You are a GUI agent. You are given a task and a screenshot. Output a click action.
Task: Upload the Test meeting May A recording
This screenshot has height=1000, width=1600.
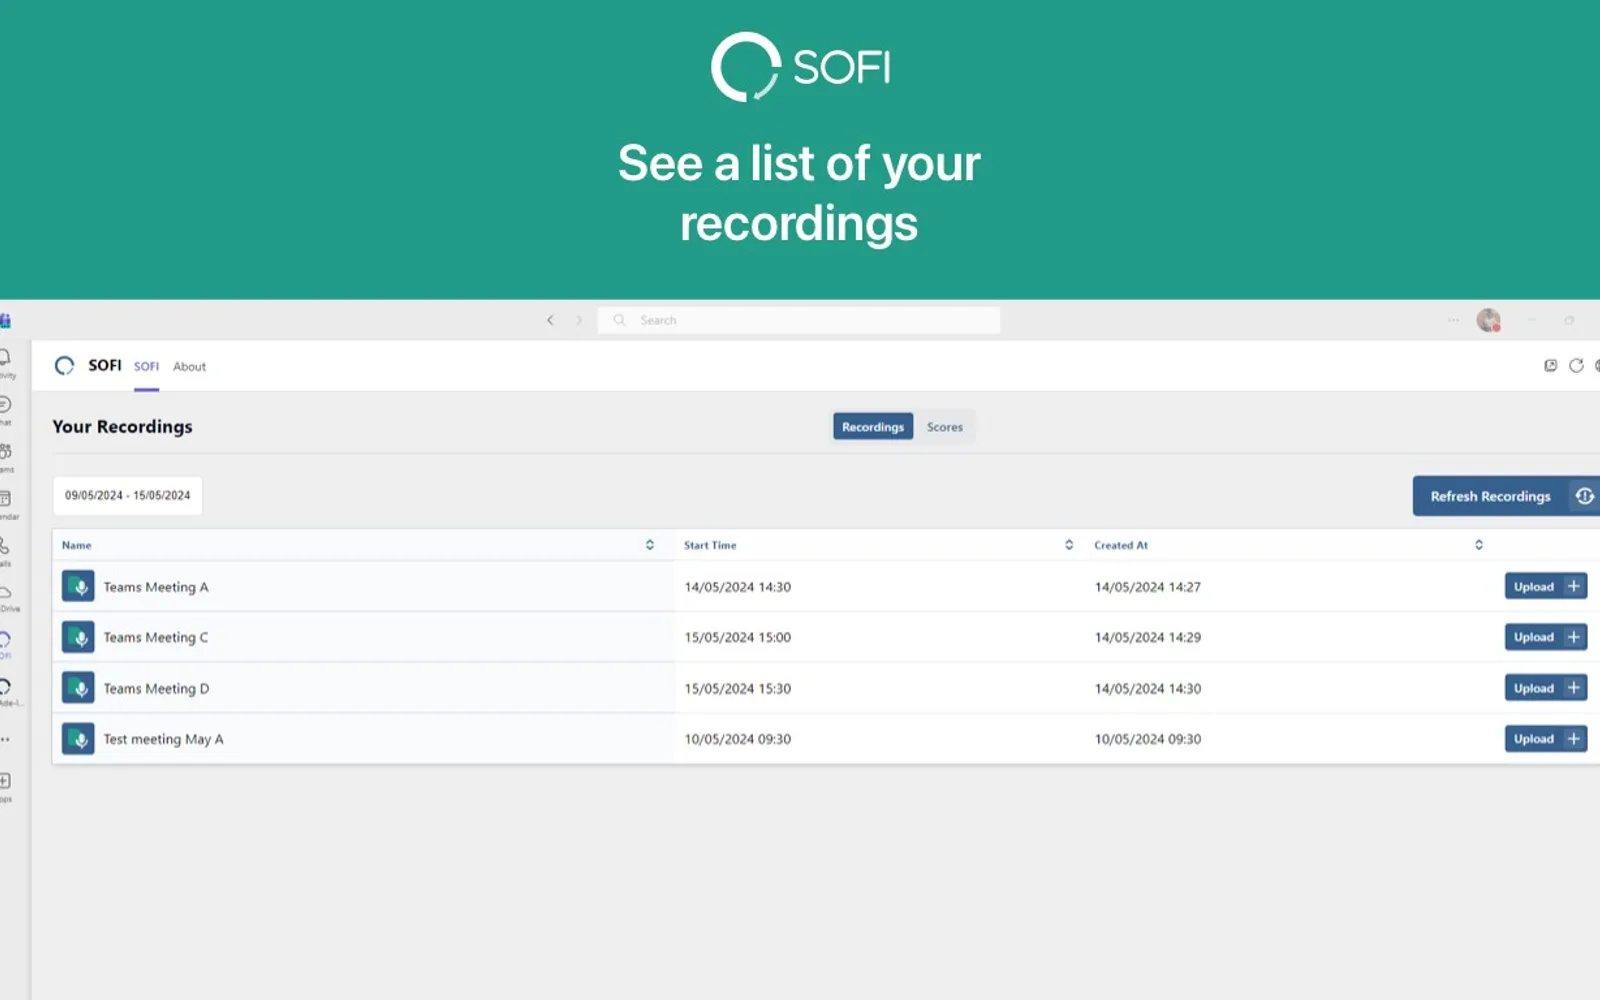coord(1546,739)
